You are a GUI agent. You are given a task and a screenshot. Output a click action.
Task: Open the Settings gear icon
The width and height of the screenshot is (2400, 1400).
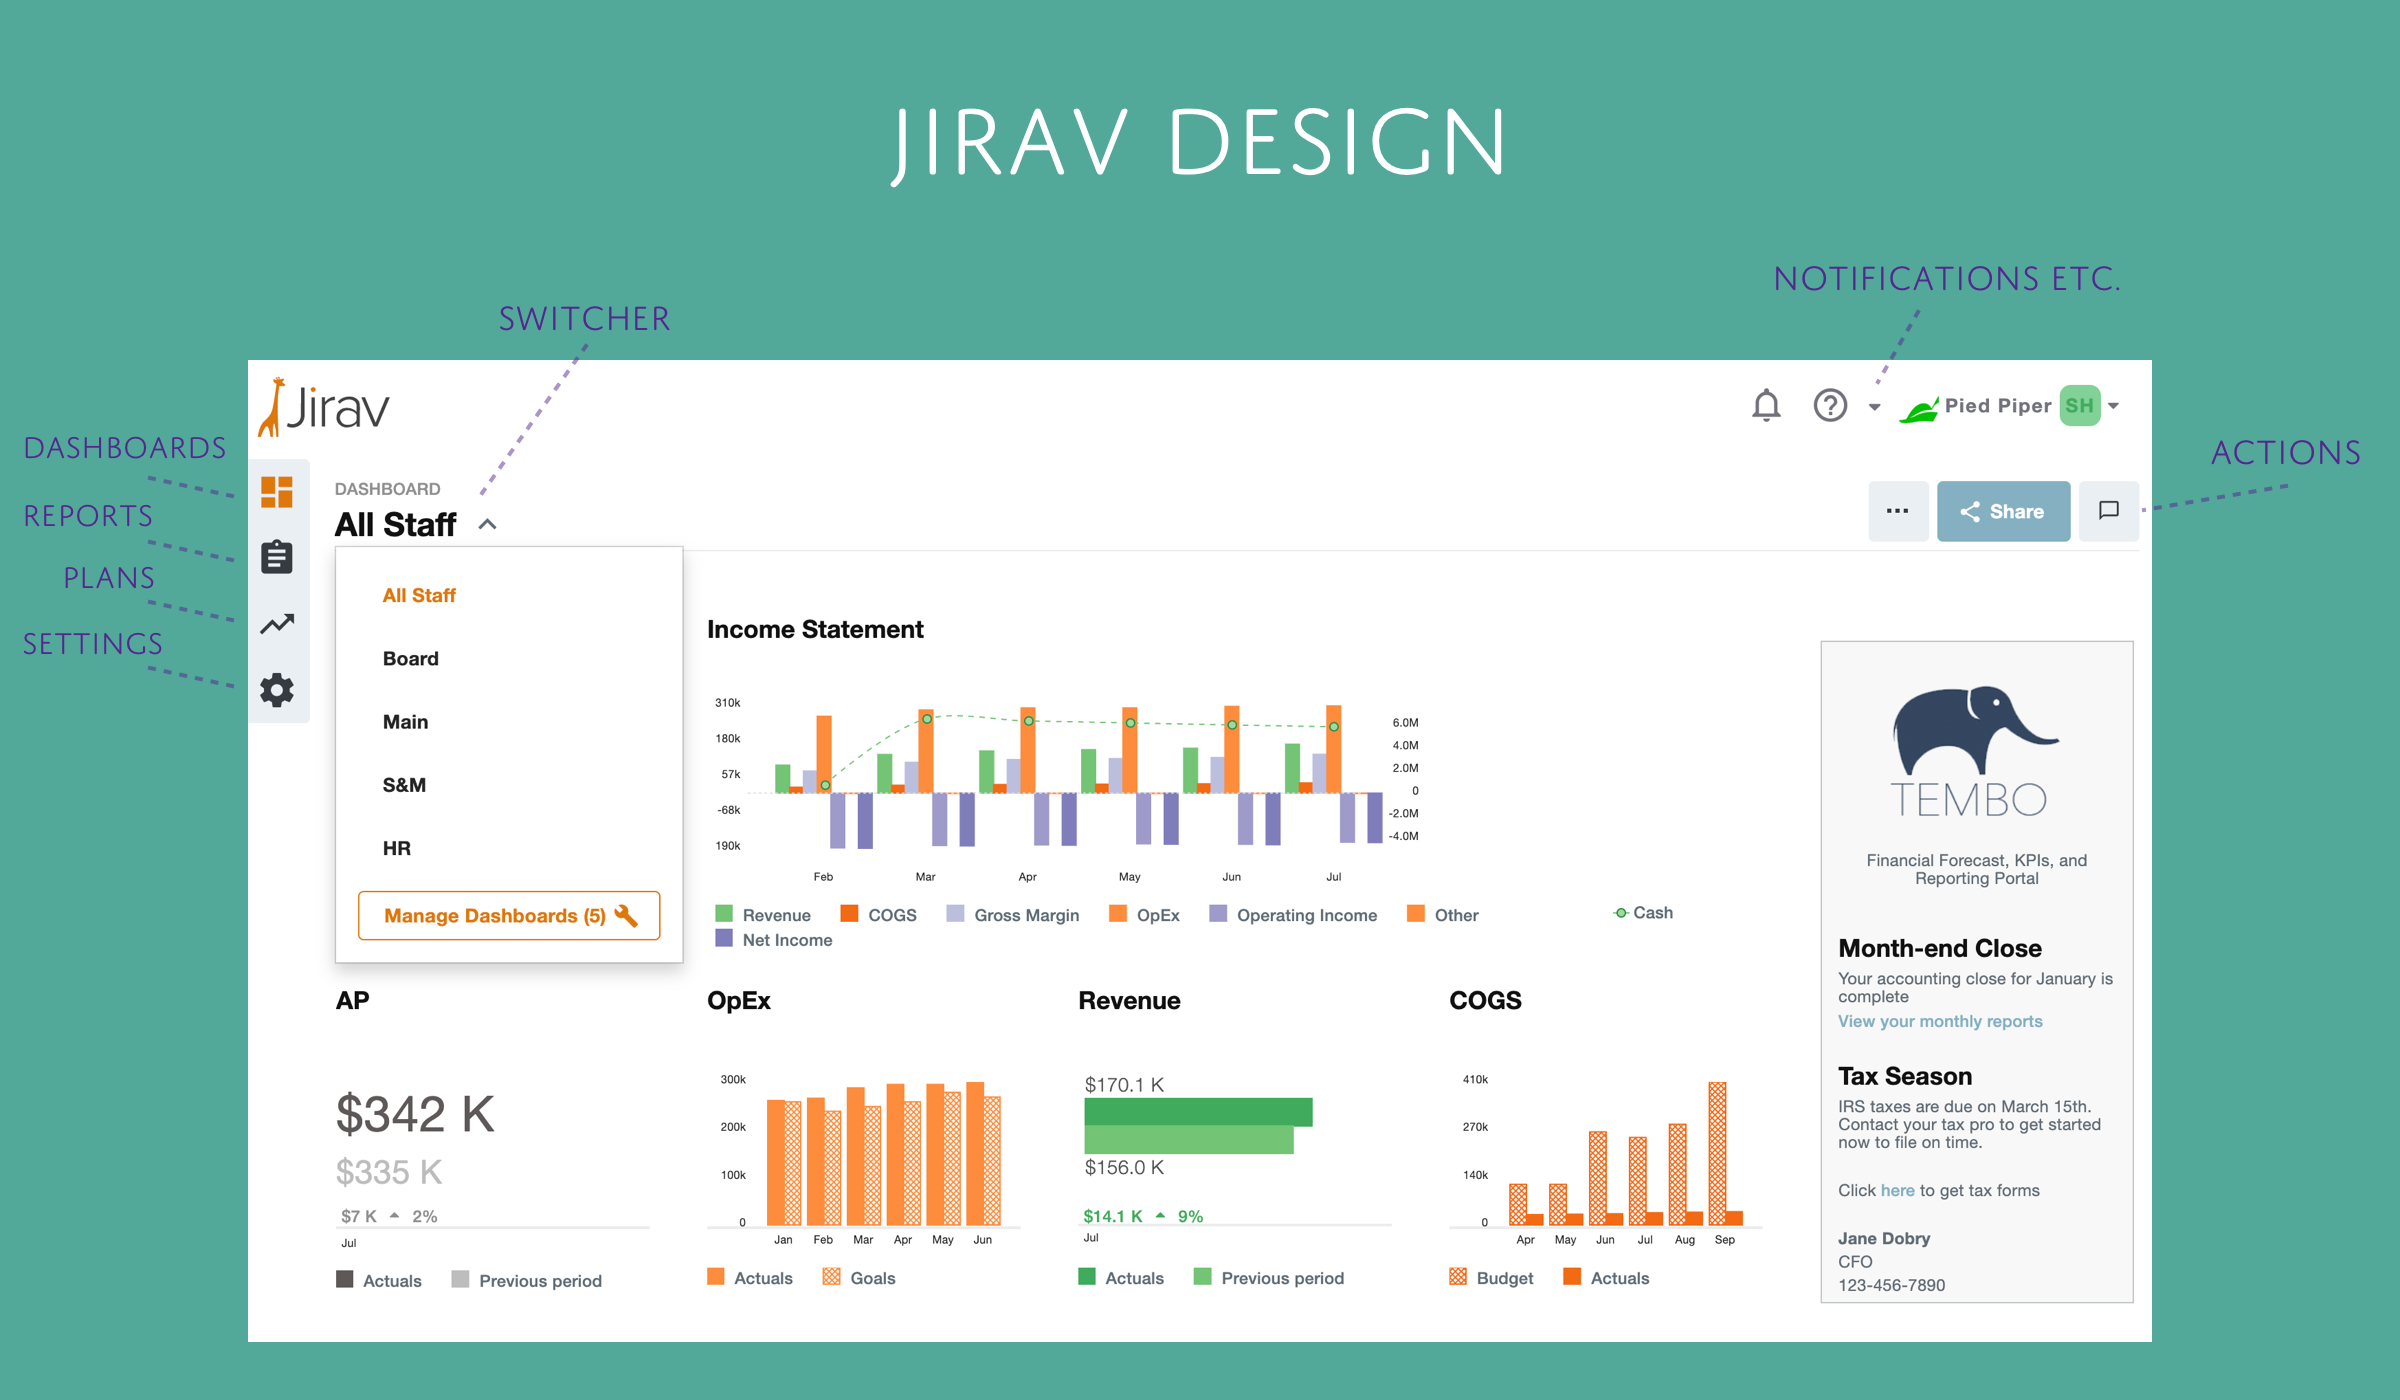tap(277, 690)
